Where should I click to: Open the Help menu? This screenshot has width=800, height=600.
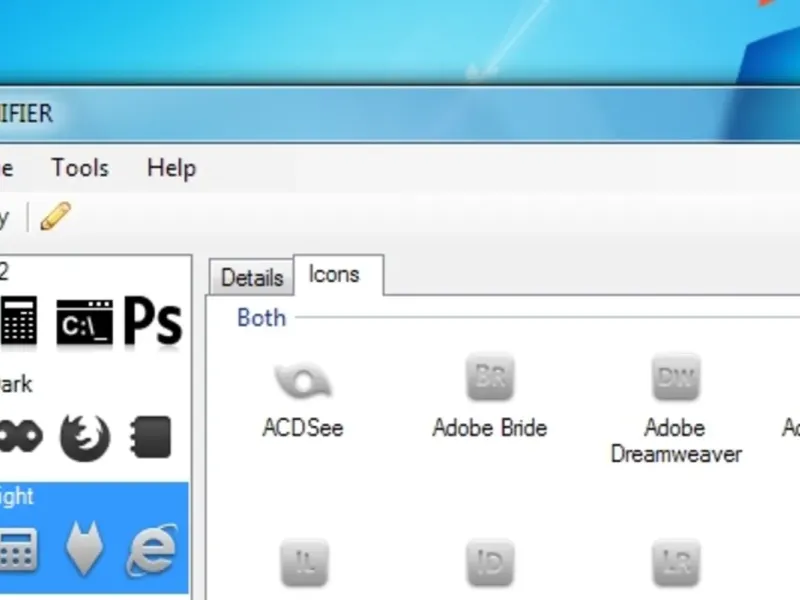pos(171,168)
